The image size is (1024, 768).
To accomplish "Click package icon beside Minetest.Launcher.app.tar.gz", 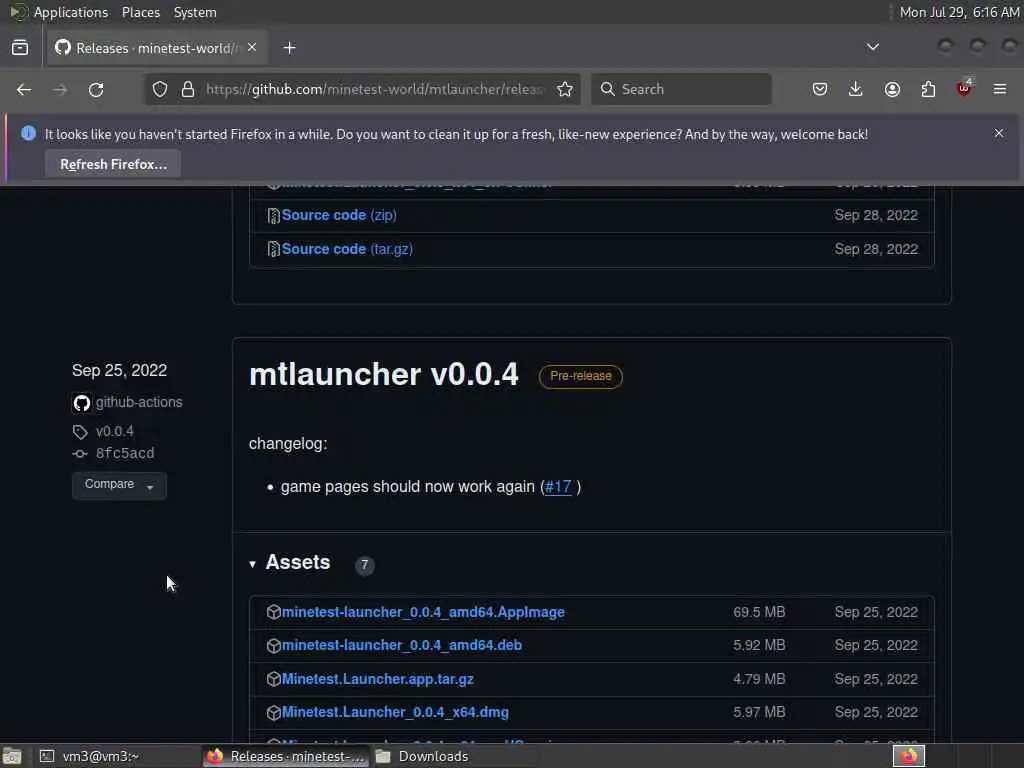I will (274, 679).
